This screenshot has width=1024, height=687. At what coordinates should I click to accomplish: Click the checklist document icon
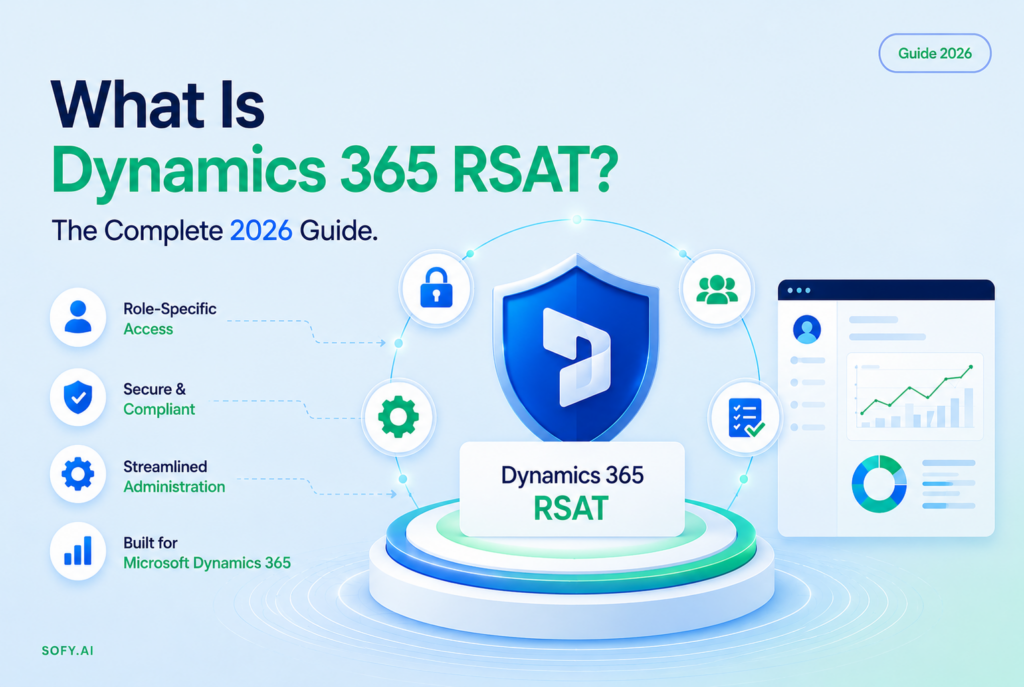[x=744, y=418]
